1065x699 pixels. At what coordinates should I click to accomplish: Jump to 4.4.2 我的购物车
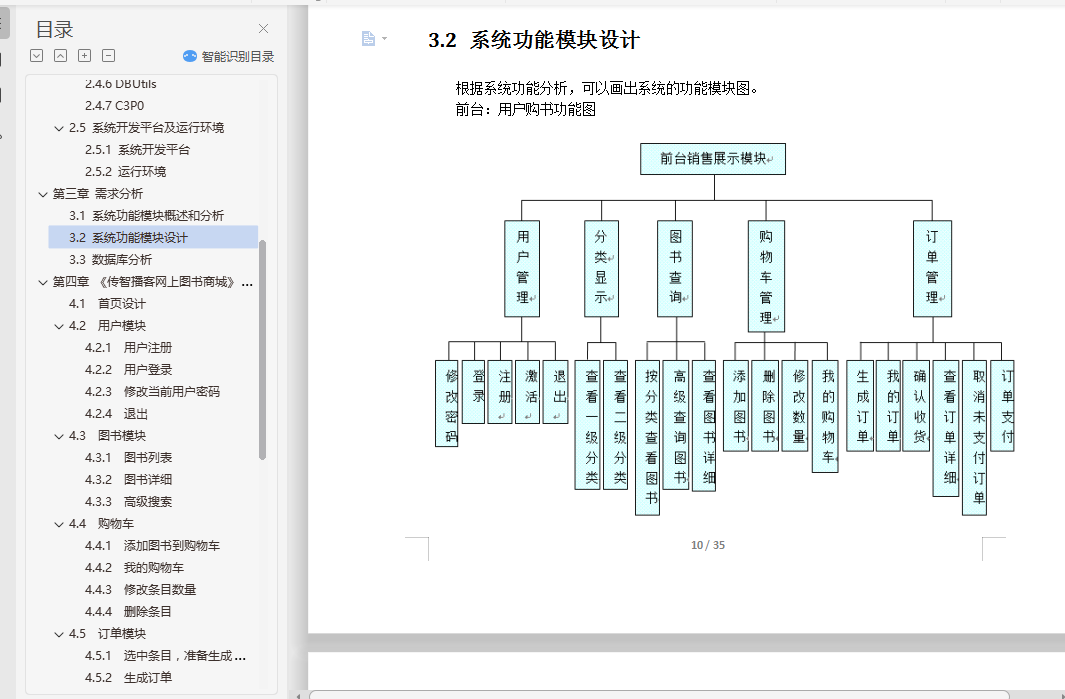[x=134, y=567]
